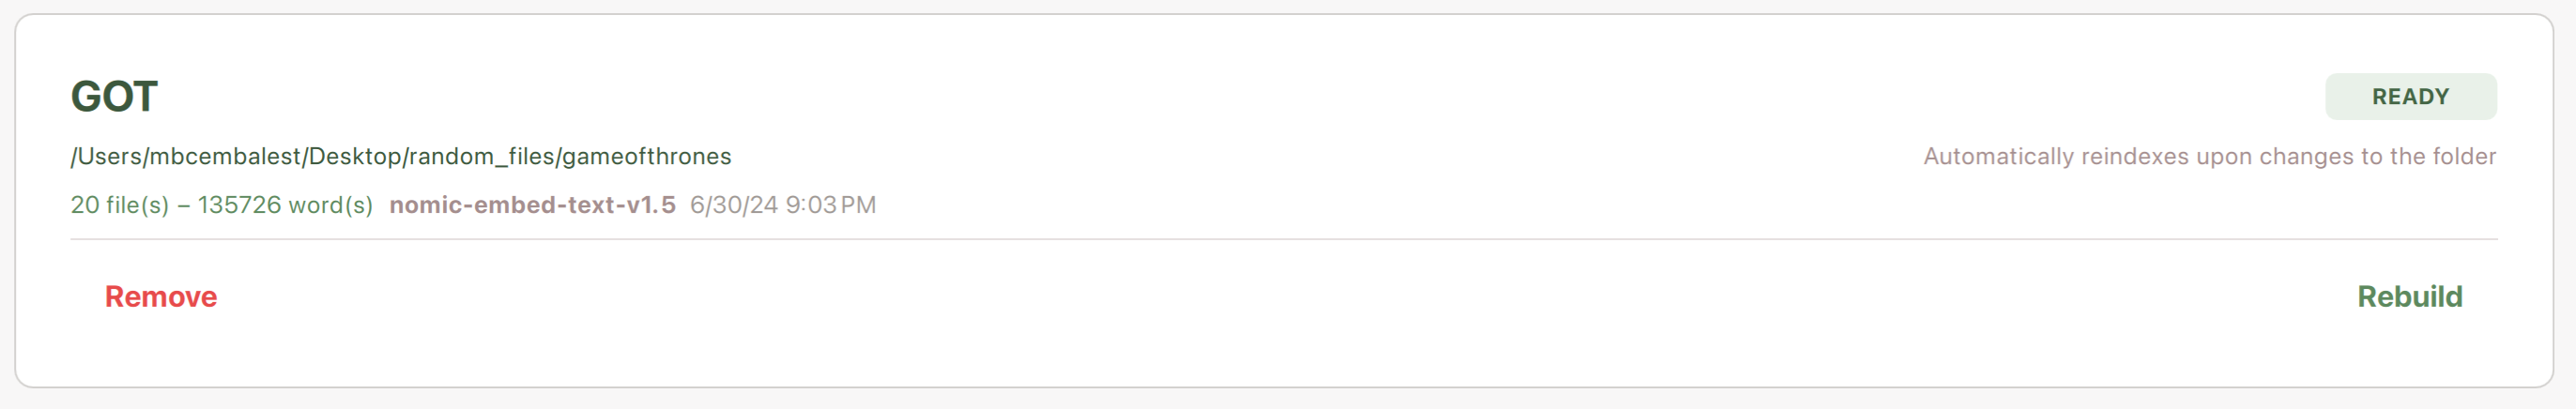Rebuild the GOT collection index
Viewport: 2576px width, 409px height.
tap(2409, 297)
